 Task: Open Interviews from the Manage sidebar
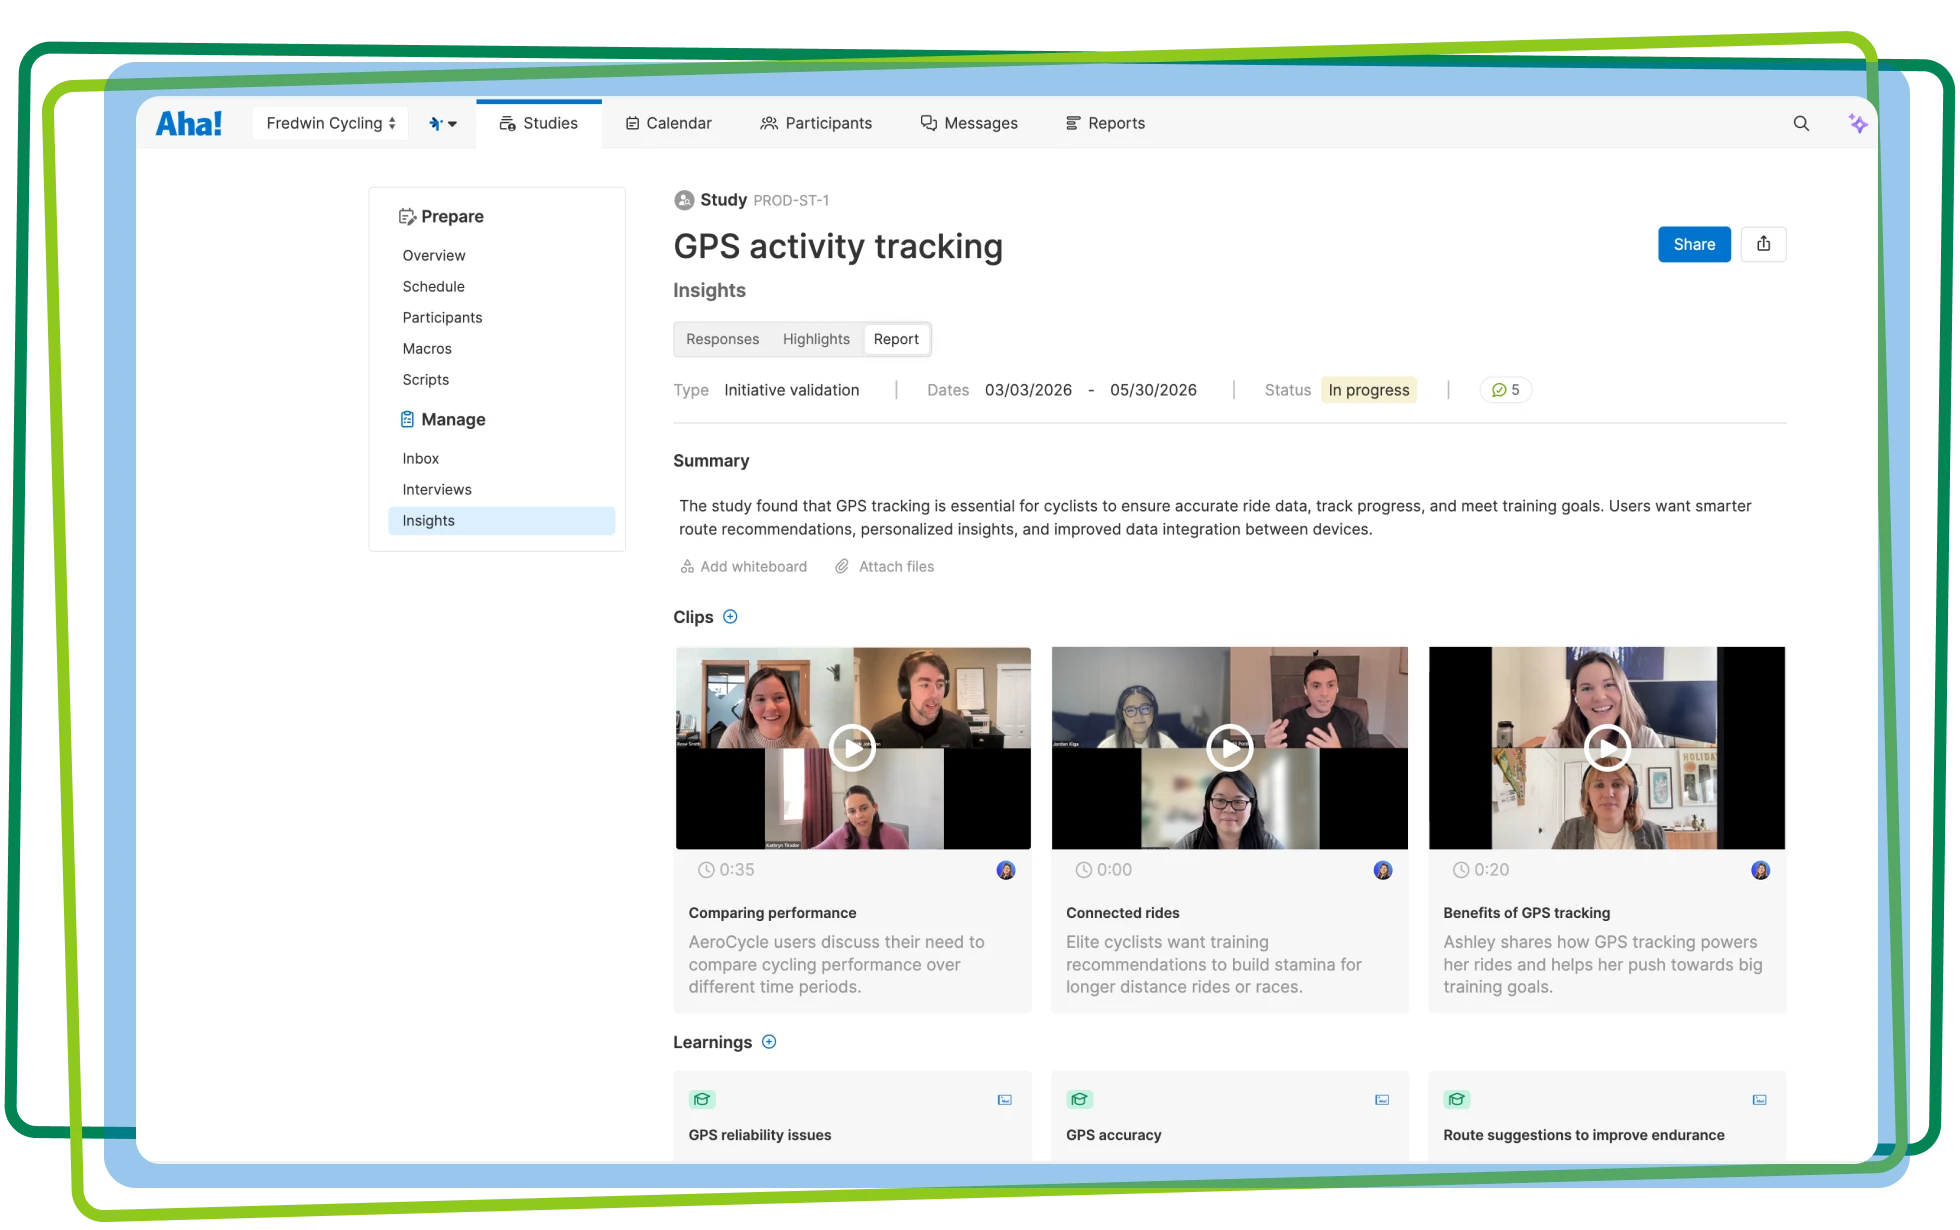tap(436, 489)
